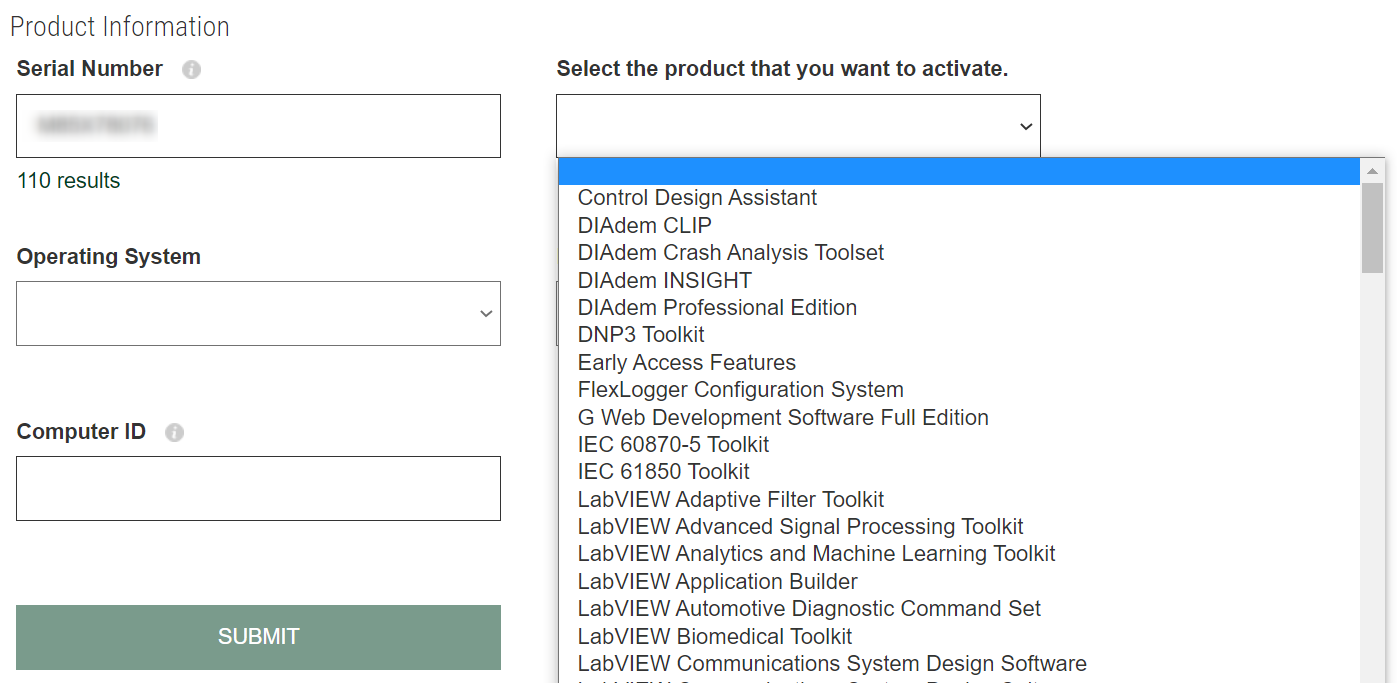Select Control Design Assistant
1397x683 pixels.
[959, 198]
